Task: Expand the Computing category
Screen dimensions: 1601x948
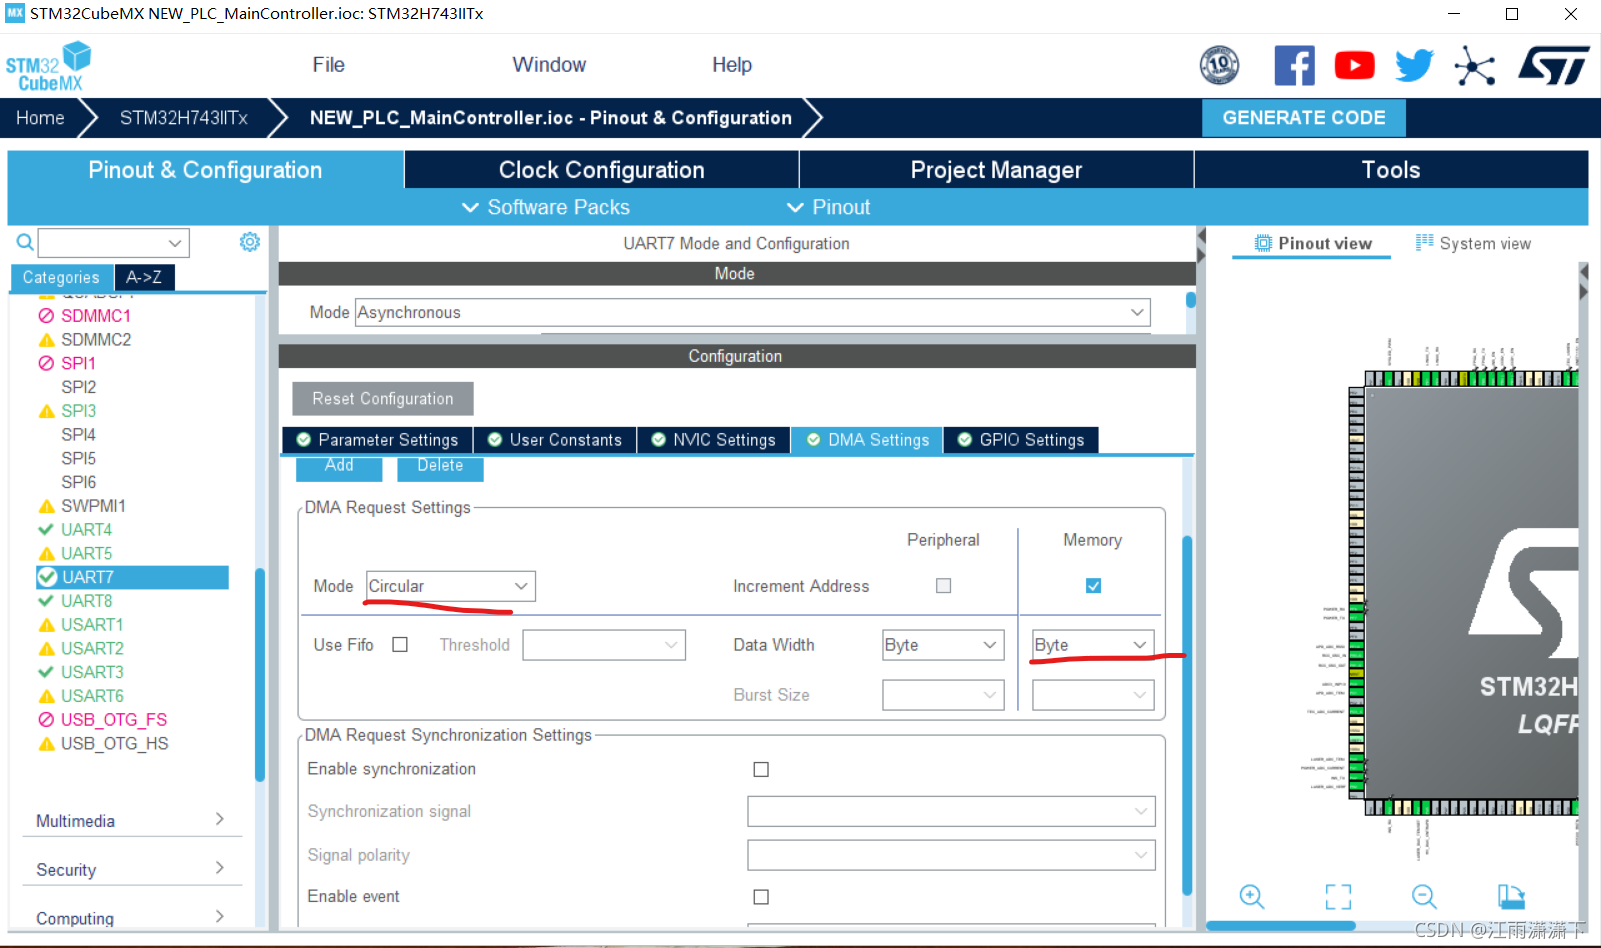Action: [x=131, y=917]
